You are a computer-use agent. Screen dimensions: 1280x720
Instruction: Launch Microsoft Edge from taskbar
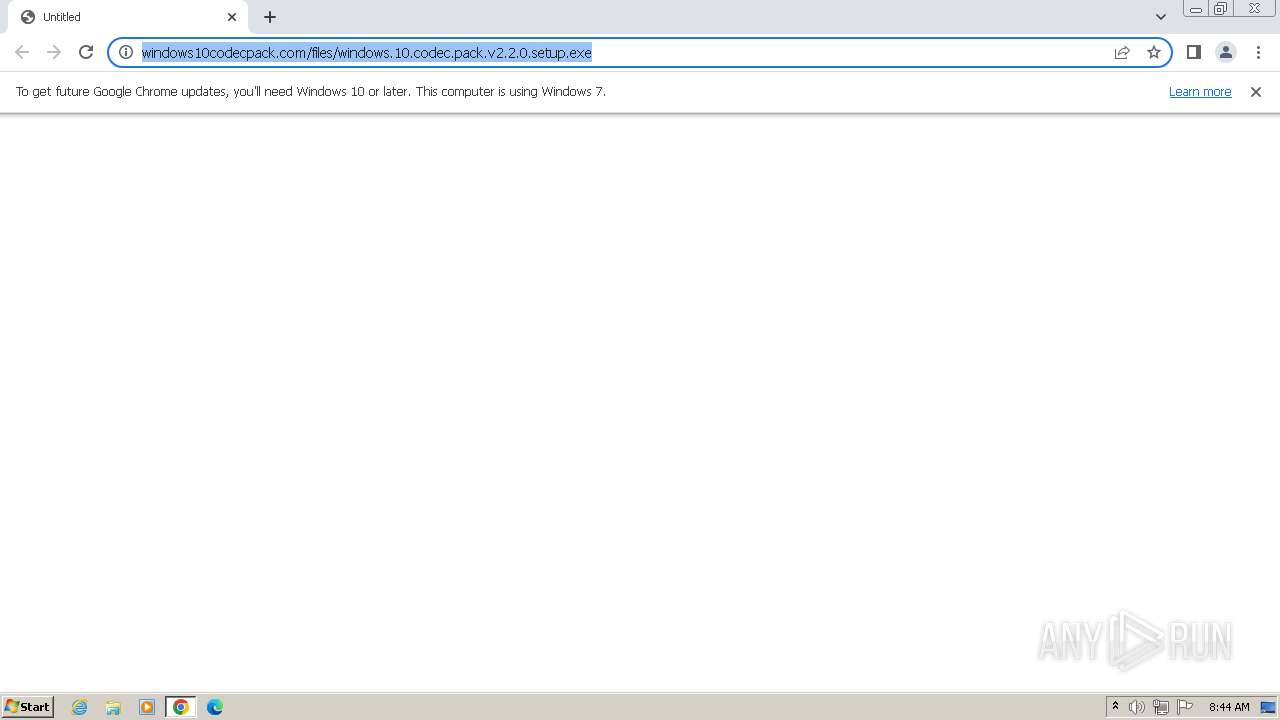[215, 707]
